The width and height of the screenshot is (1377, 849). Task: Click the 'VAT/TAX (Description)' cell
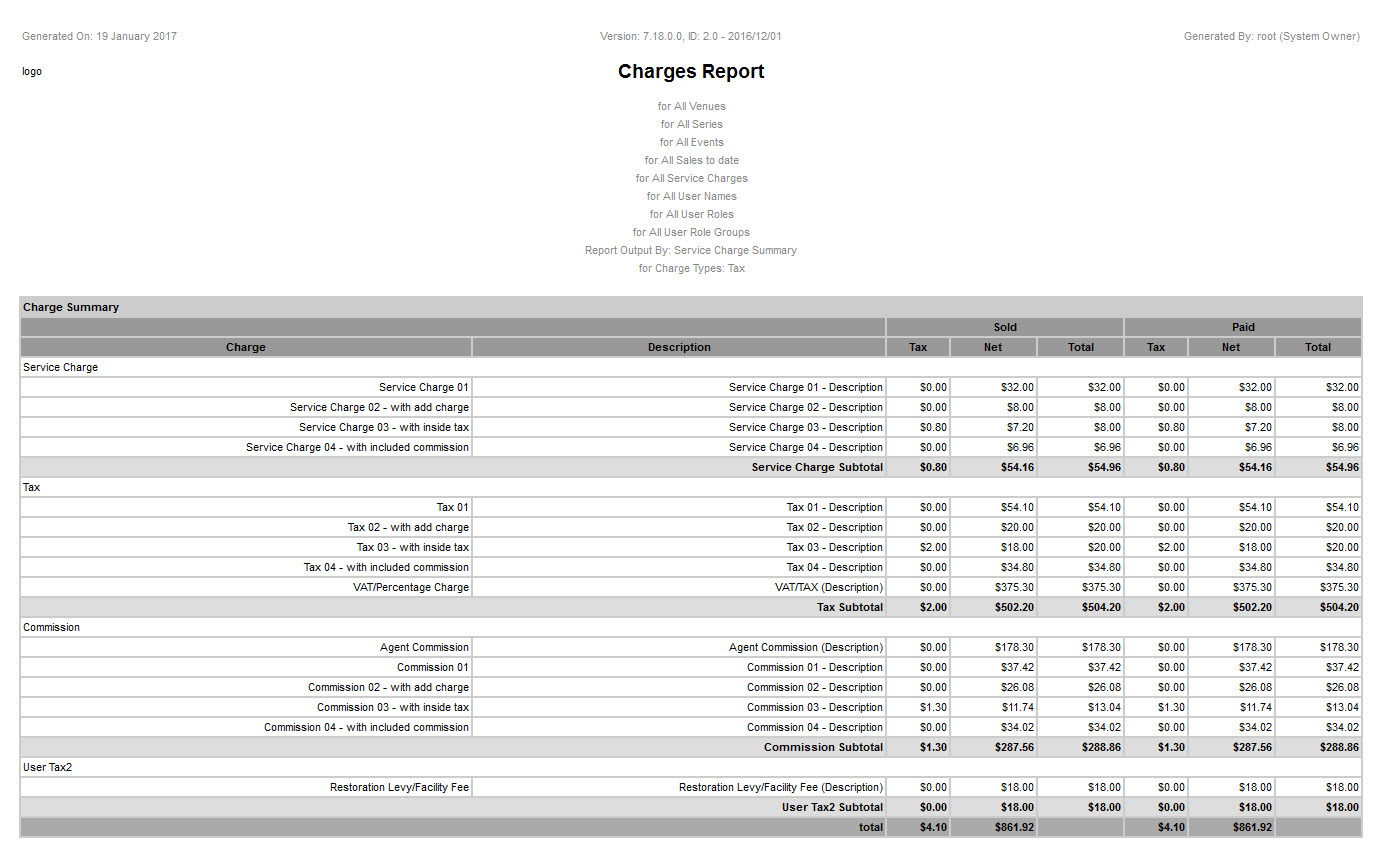tap(679, 587)
